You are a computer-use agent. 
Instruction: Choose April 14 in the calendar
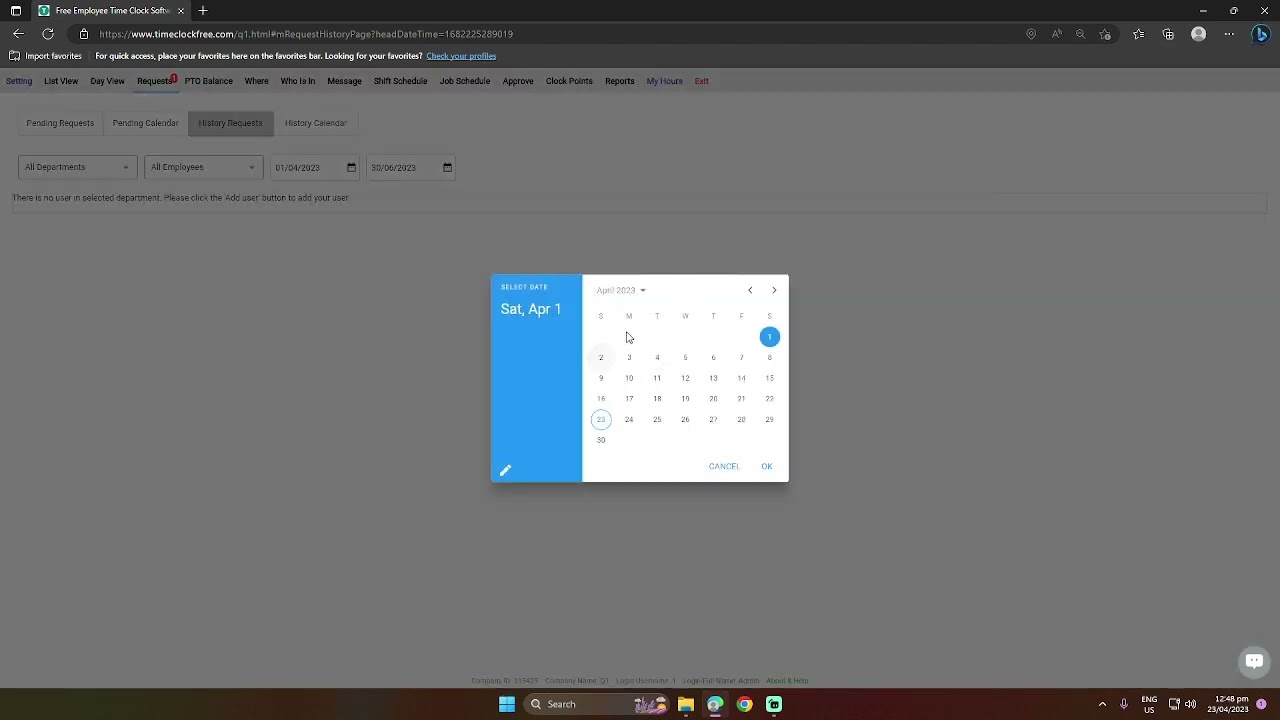741,378
